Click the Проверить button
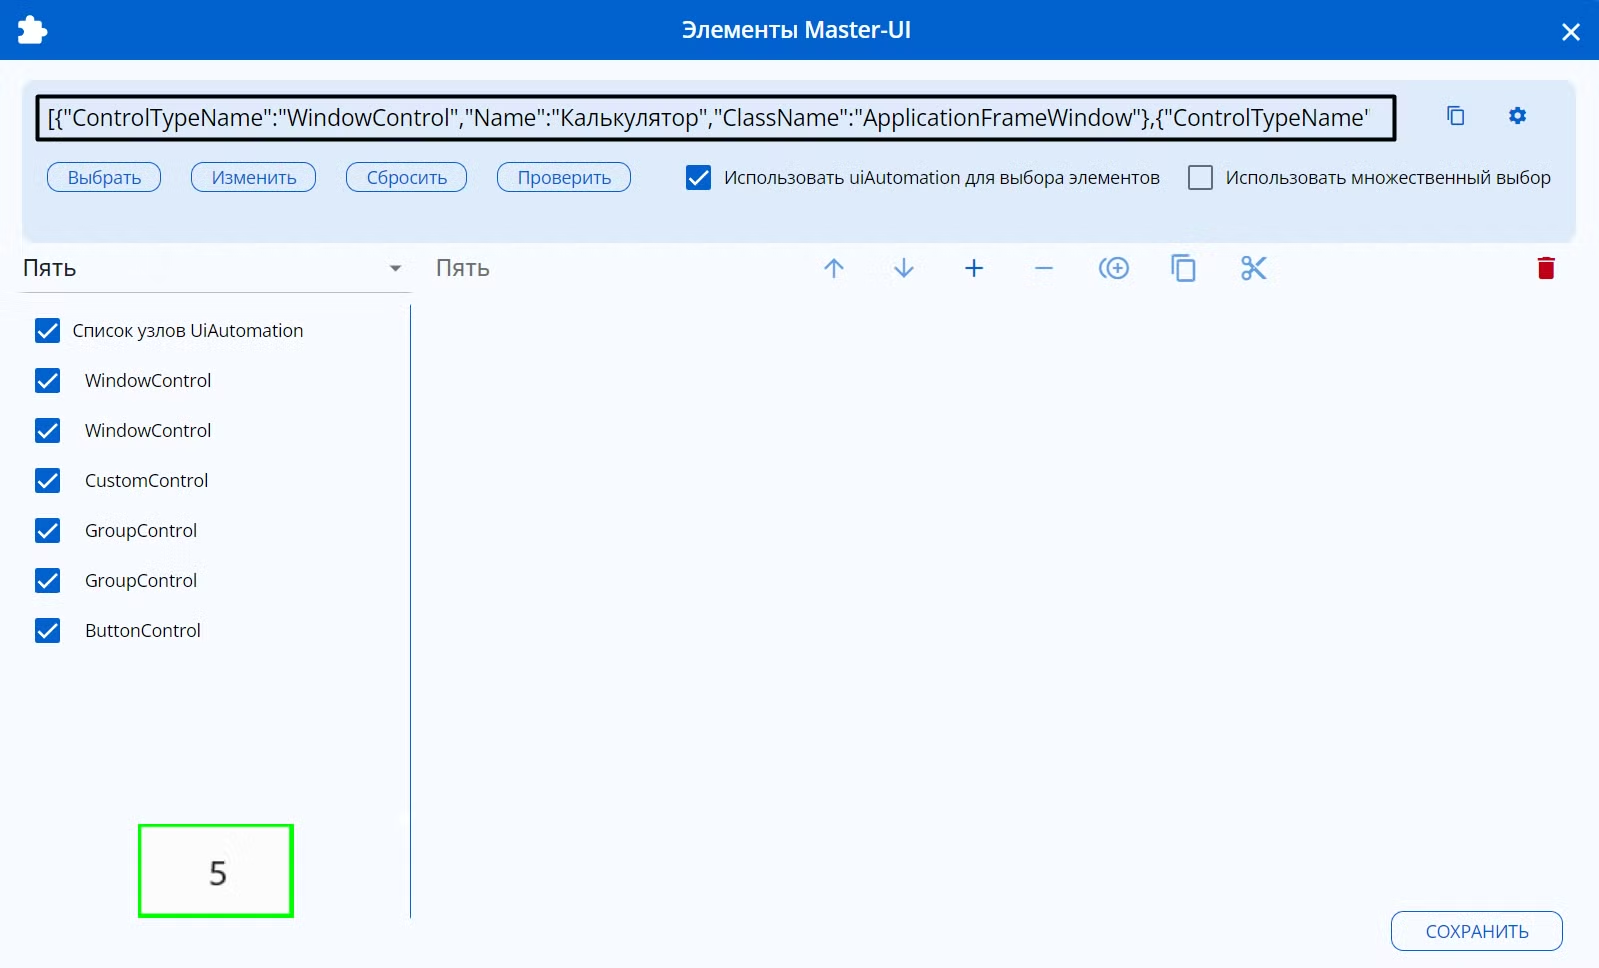This screenshot has width=1599, height=968. pos(564,177)
